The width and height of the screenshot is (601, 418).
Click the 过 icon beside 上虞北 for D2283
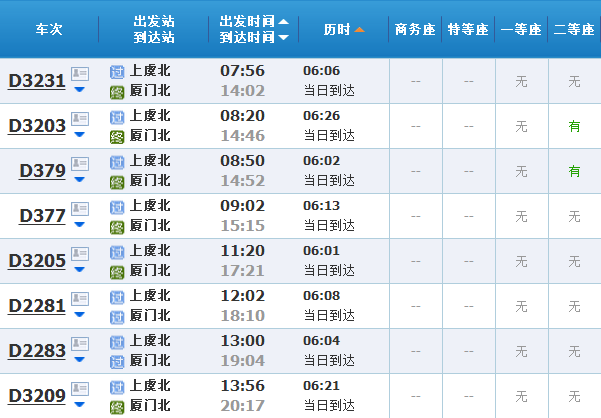(117, 342)
